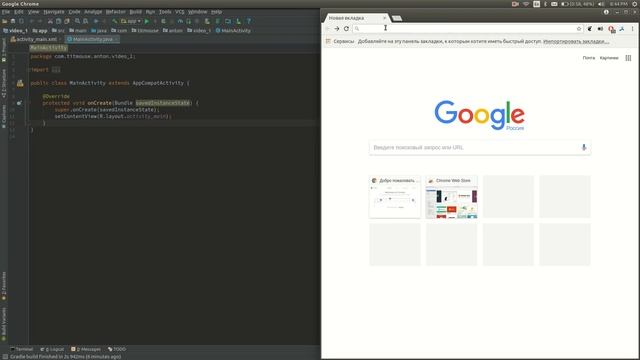
Task: Click the Synchronize toolbar icon
Action: (21, 21)
